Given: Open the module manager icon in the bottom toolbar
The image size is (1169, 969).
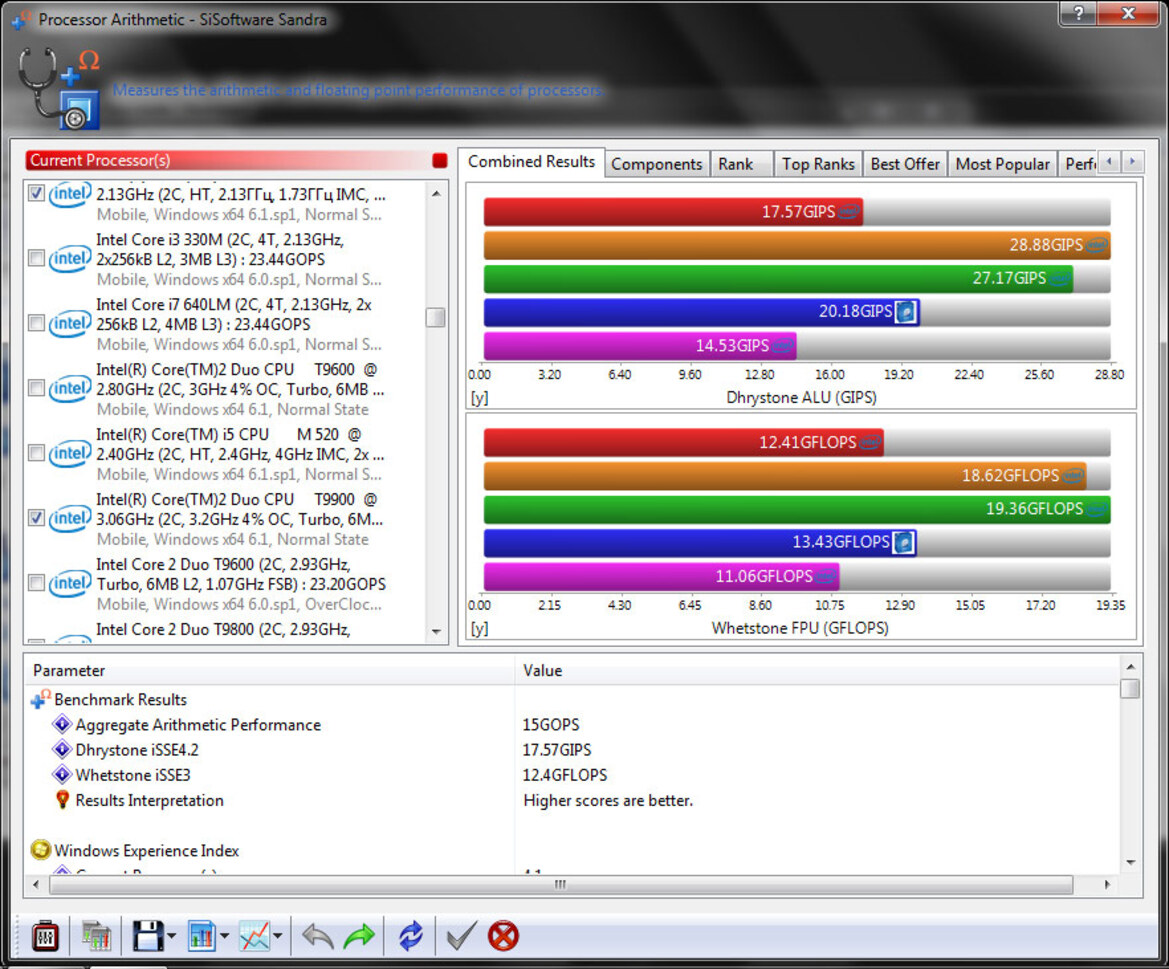Looking at the screenshot, I should pos(45,936).
